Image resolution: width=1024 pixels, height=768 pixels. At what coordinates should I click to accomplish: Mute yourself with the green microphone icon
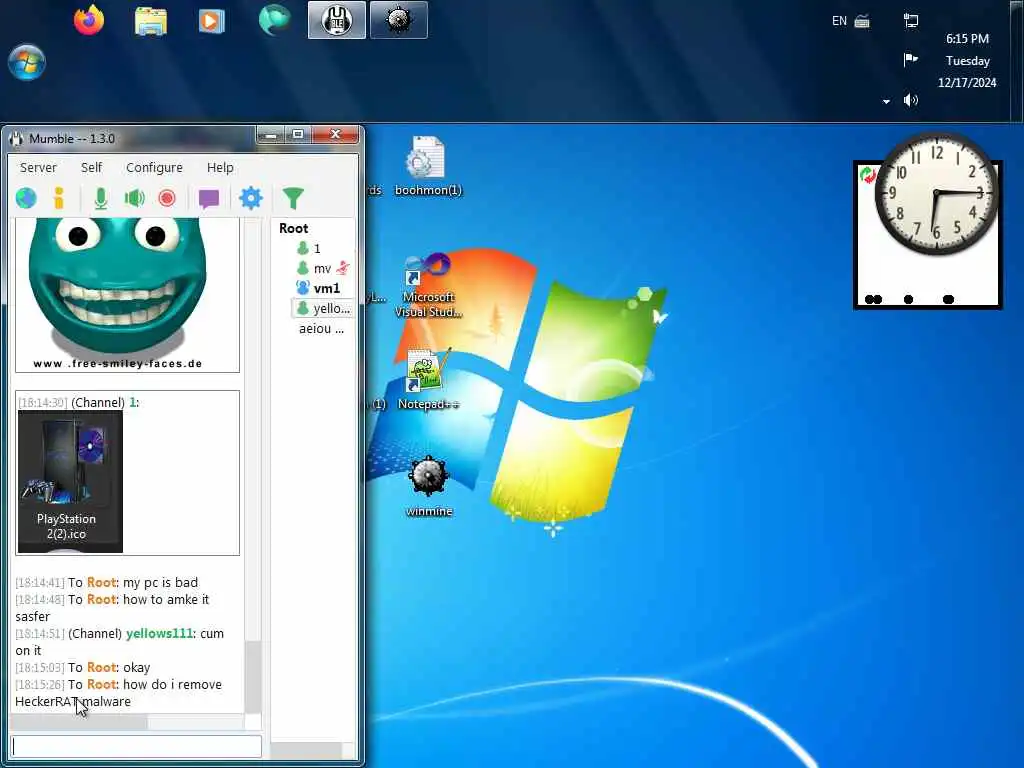[x=101, y=198]
